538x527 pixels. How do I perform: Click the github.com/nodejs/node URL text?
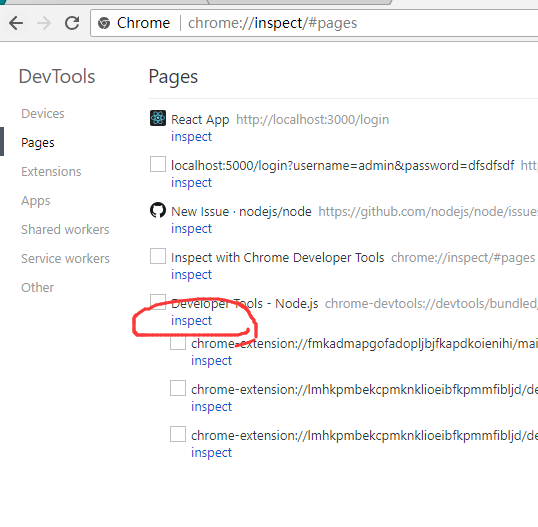click(x=428, y=212)
